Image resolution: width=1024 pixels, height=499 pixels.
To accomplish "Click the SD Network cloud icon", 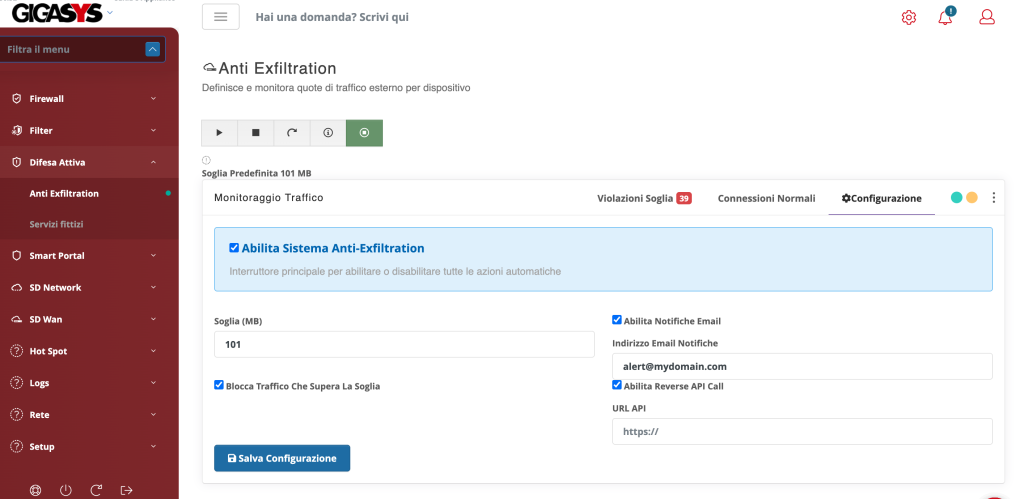I will coord(17,287).
